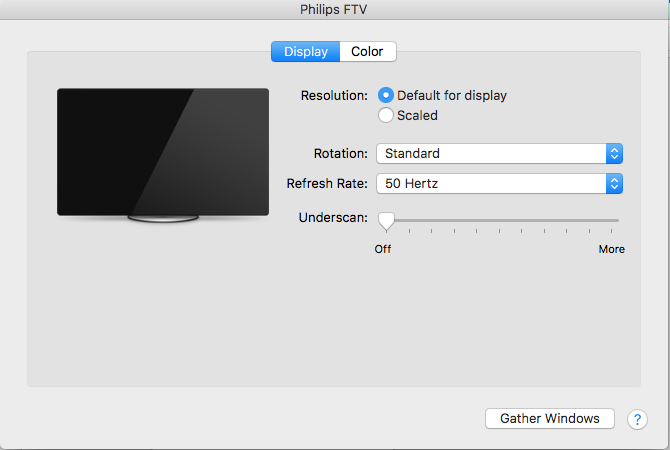
Task: Click the Refresh Rate label
Action: coord(327,183)
